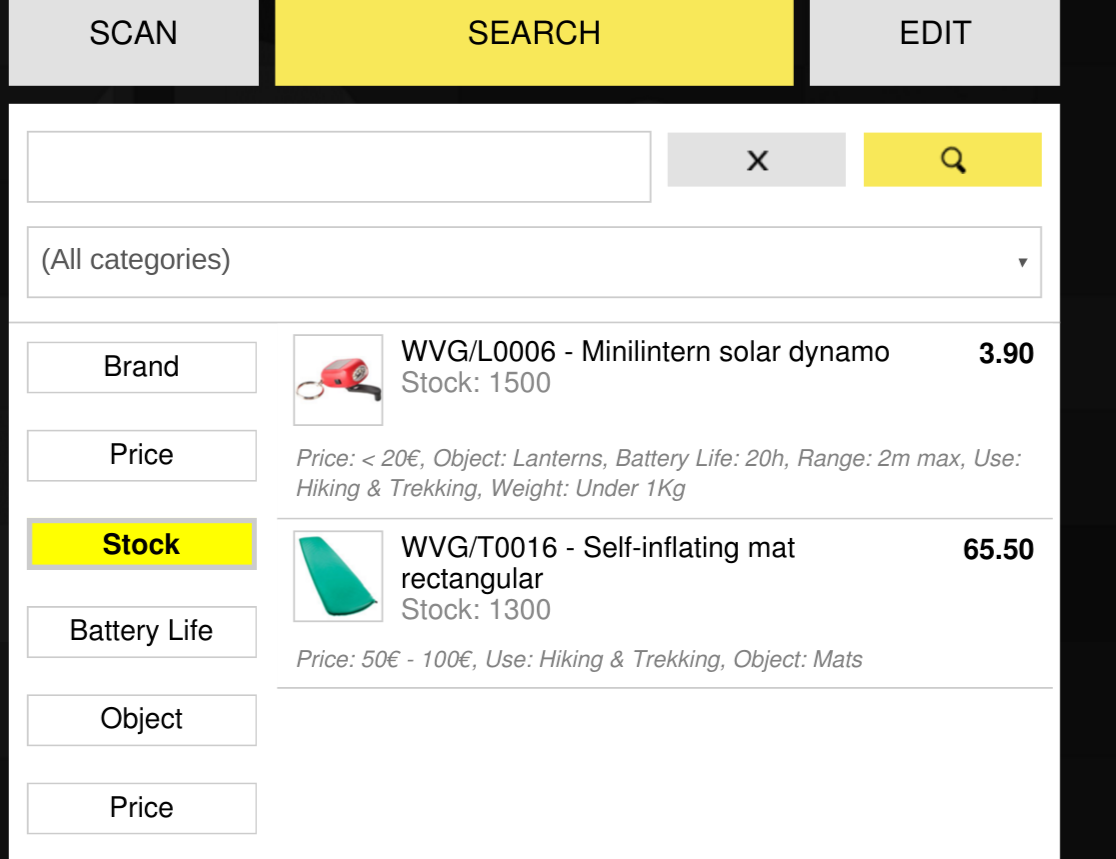Select the Object filter button
1116x859 pixels.
click(x=141, y=720)
